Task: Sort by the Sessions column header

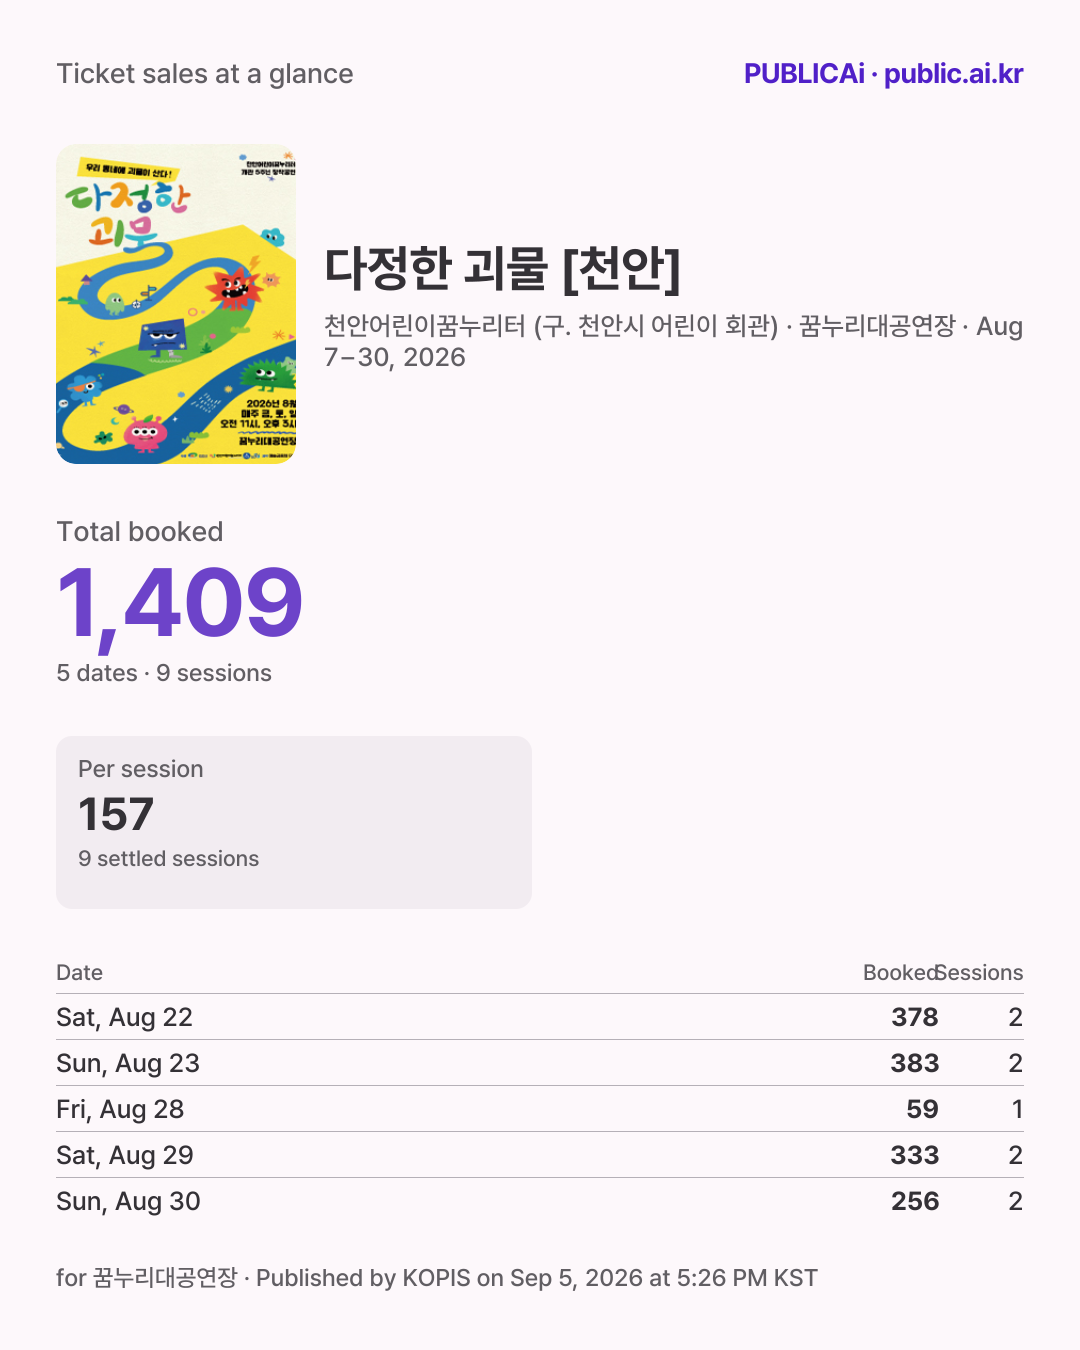Action: (980, 973)
